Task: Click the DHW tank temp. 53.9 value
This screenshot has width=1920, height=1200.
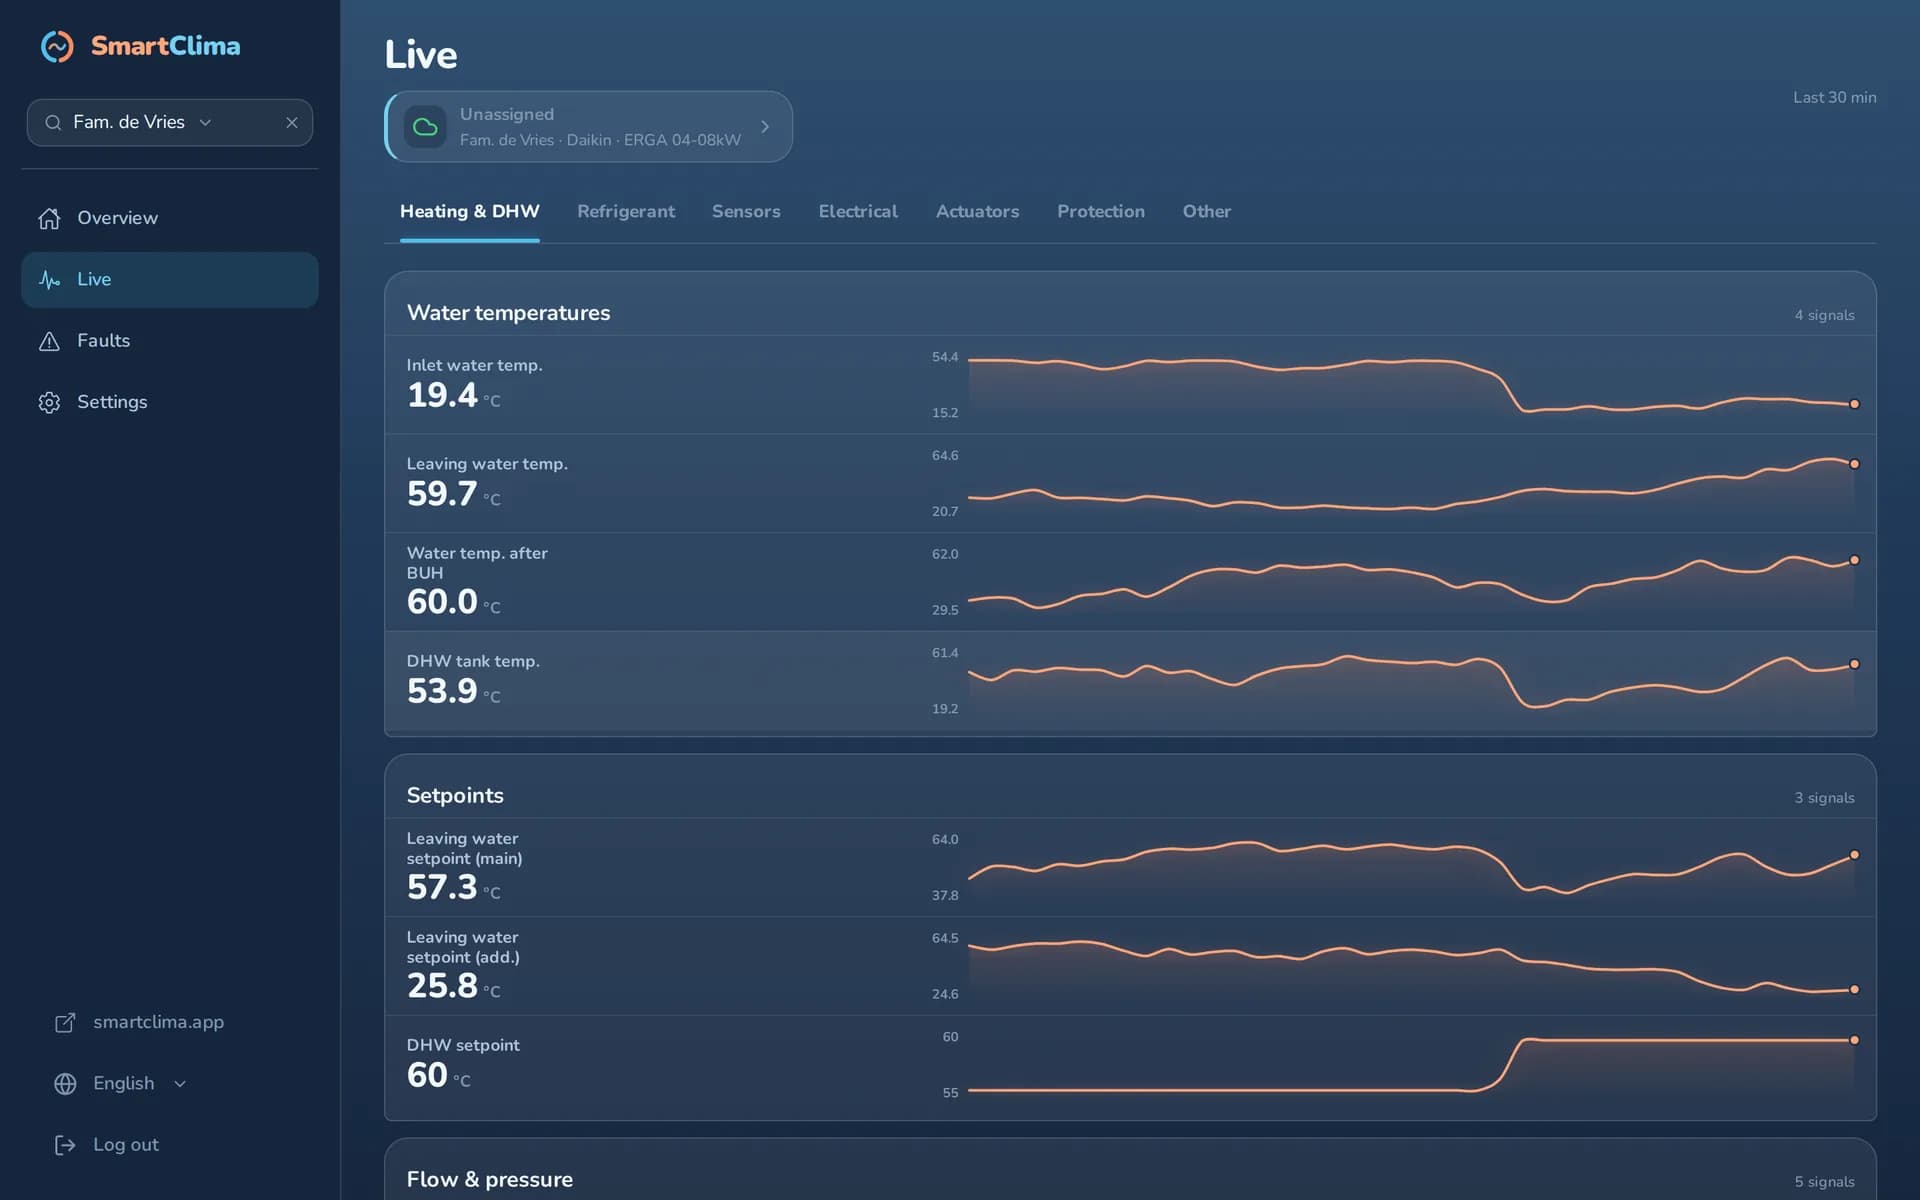Action: click(x=442, y=691)
